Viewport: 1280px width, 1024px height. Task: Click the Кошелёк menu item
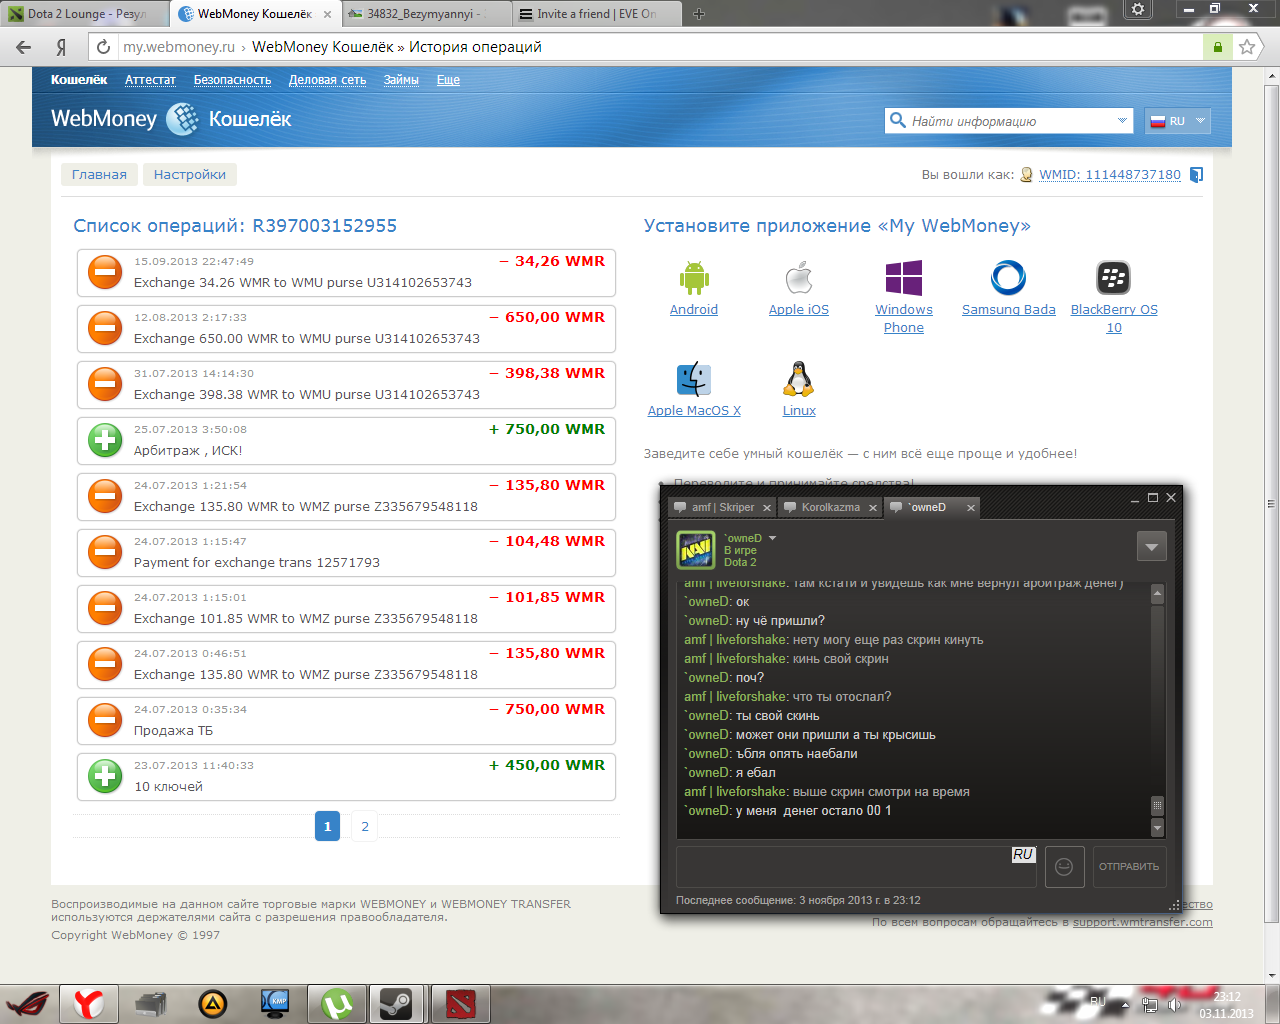pyautogui.click(x=79, y=80)
